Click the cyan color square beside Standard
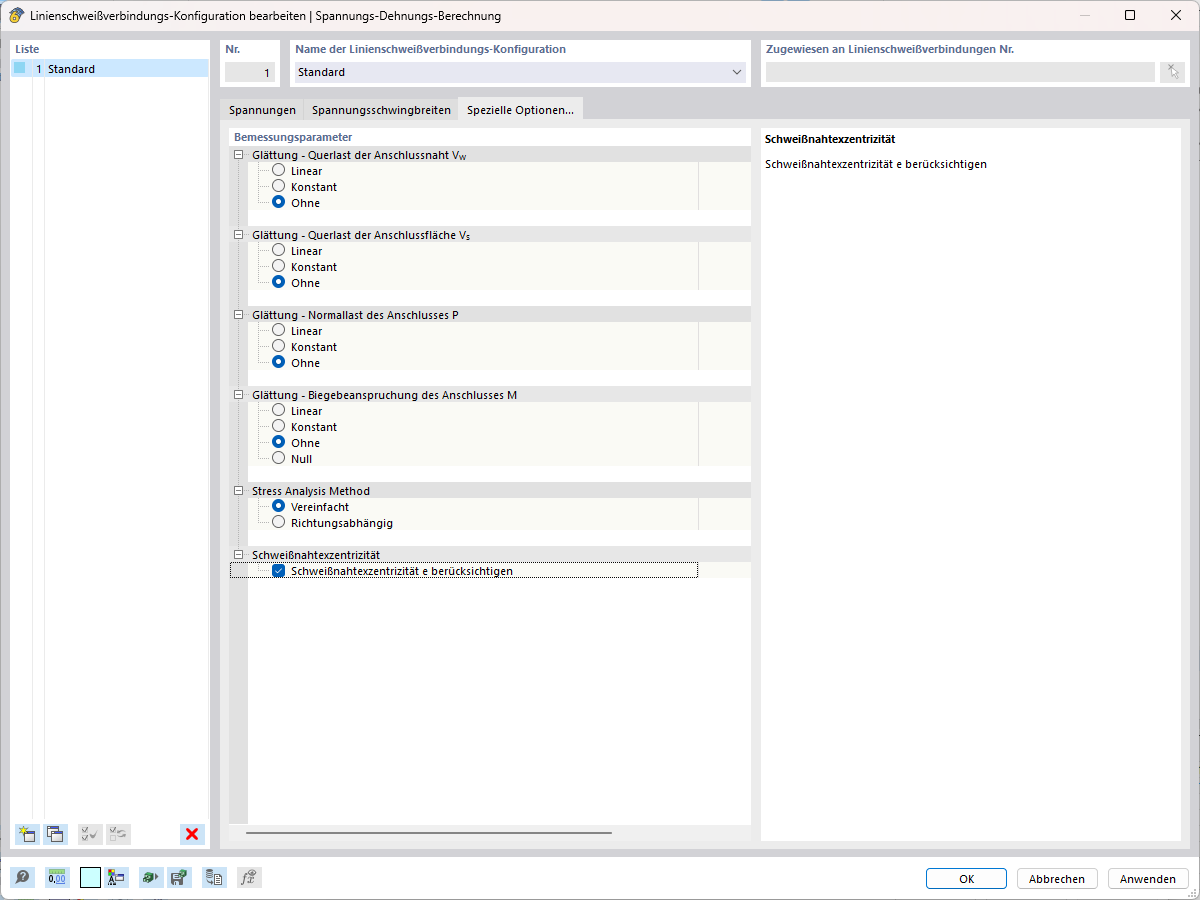This screenshot has height=900, width=1200. (20, 68)
